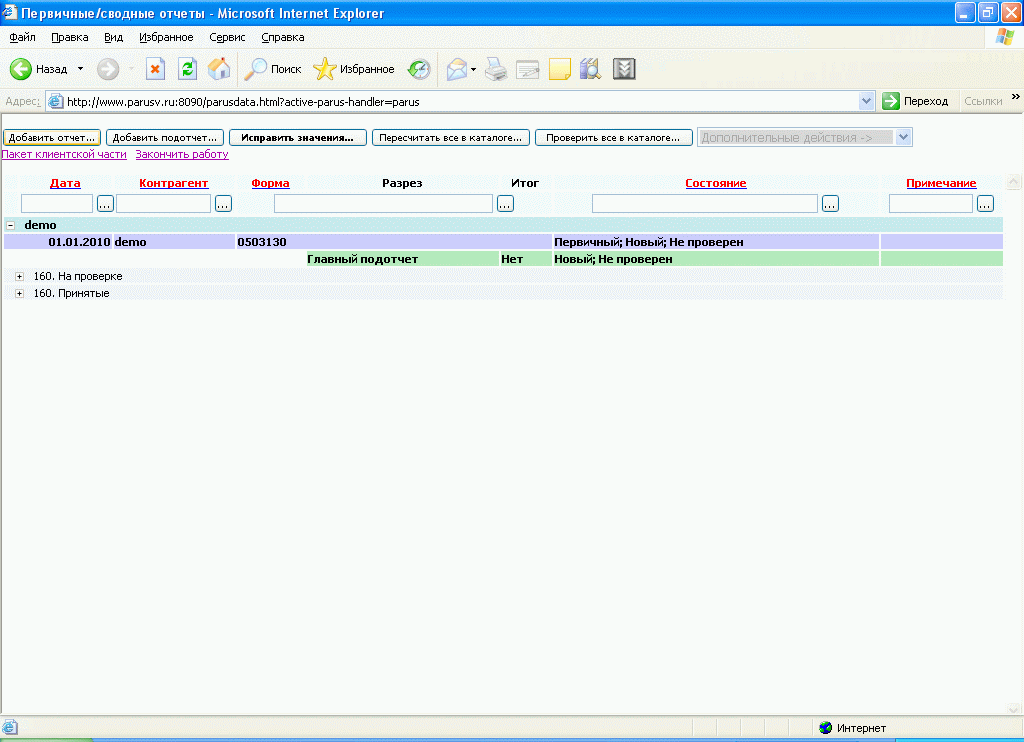Click the Forward arrow icon
This screenshot has height=742, width=1024.
[x=108, y=69]
